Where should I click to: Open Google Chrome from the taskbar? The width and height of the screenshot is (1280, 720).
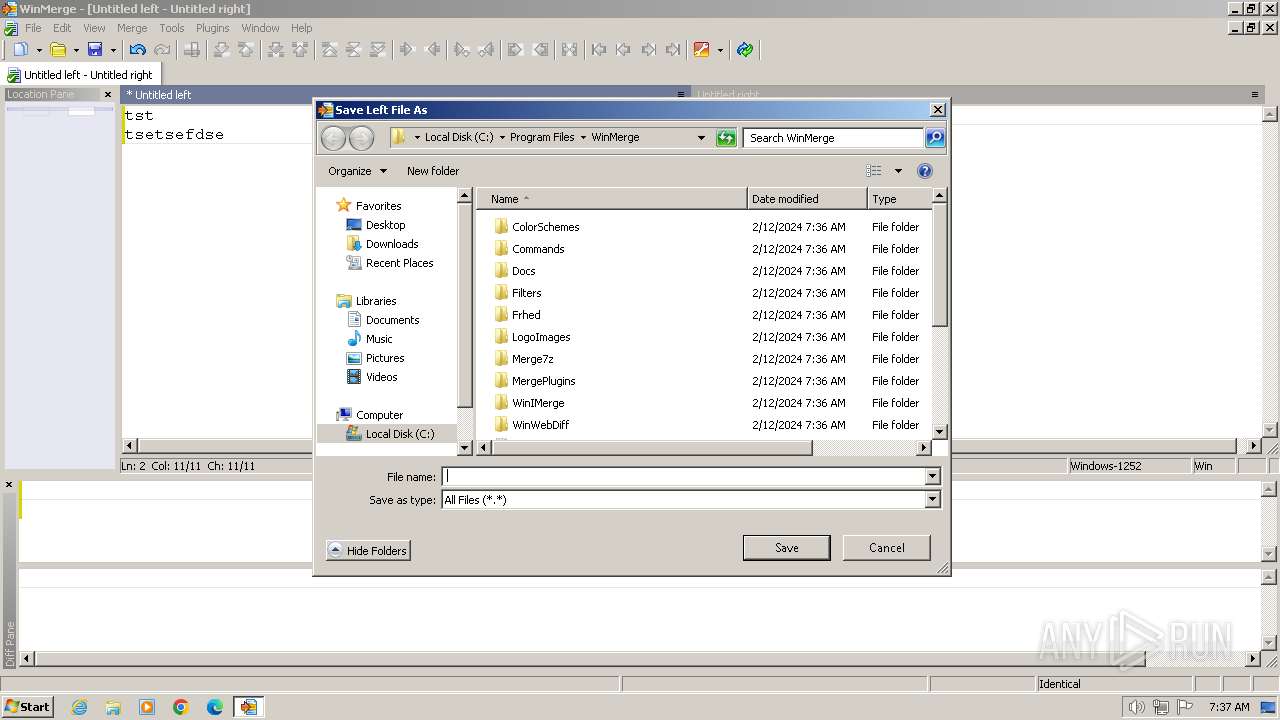pos(181,707)
